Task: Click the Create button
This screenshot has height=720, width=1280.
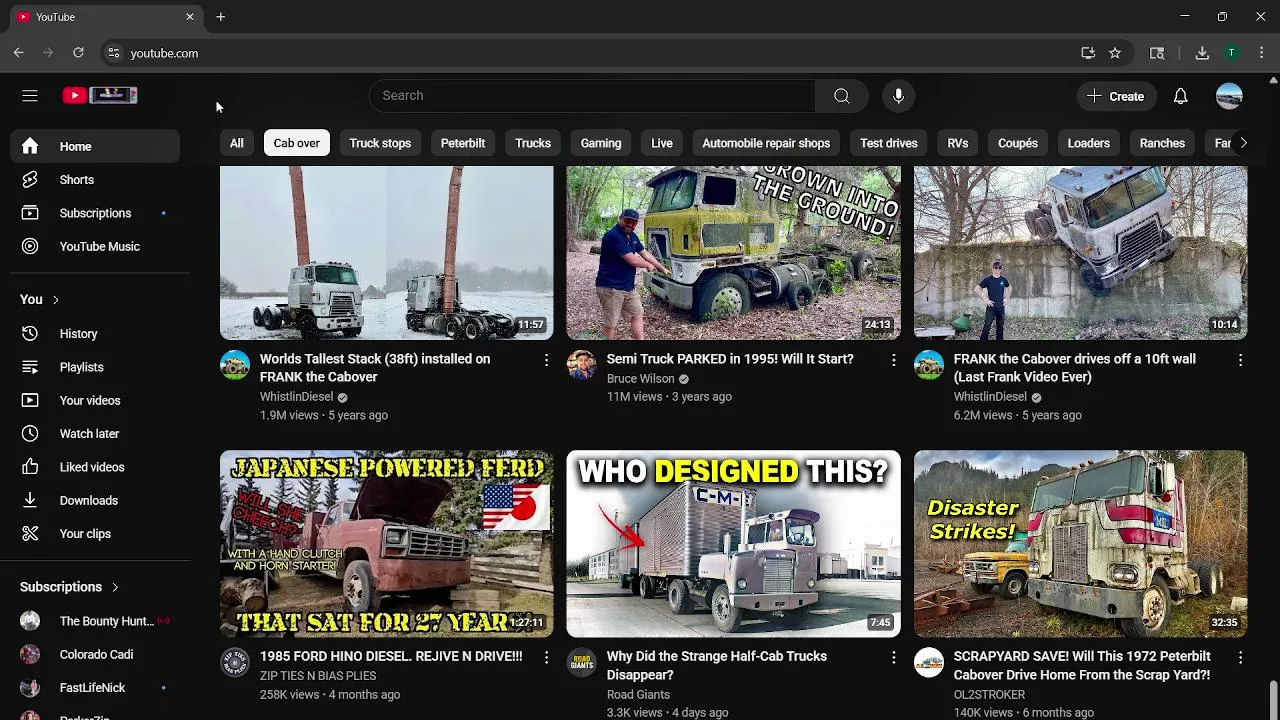Action: pyautogui.click(x=1116, y=96)
